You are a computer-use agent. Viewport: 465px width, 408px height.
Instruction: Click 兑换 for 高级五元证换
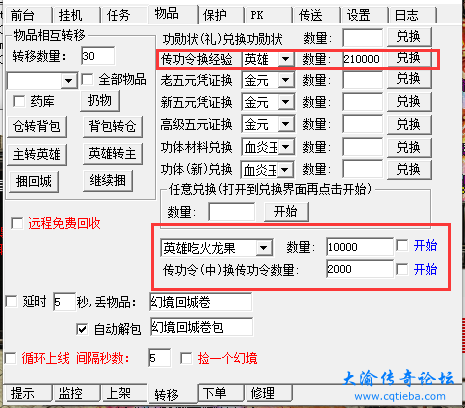pos(409,124)
